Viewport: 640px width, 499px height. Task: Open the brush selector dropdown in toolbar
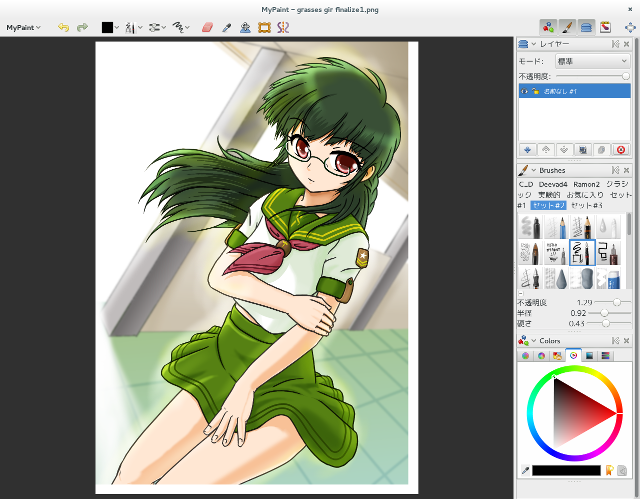133,27
